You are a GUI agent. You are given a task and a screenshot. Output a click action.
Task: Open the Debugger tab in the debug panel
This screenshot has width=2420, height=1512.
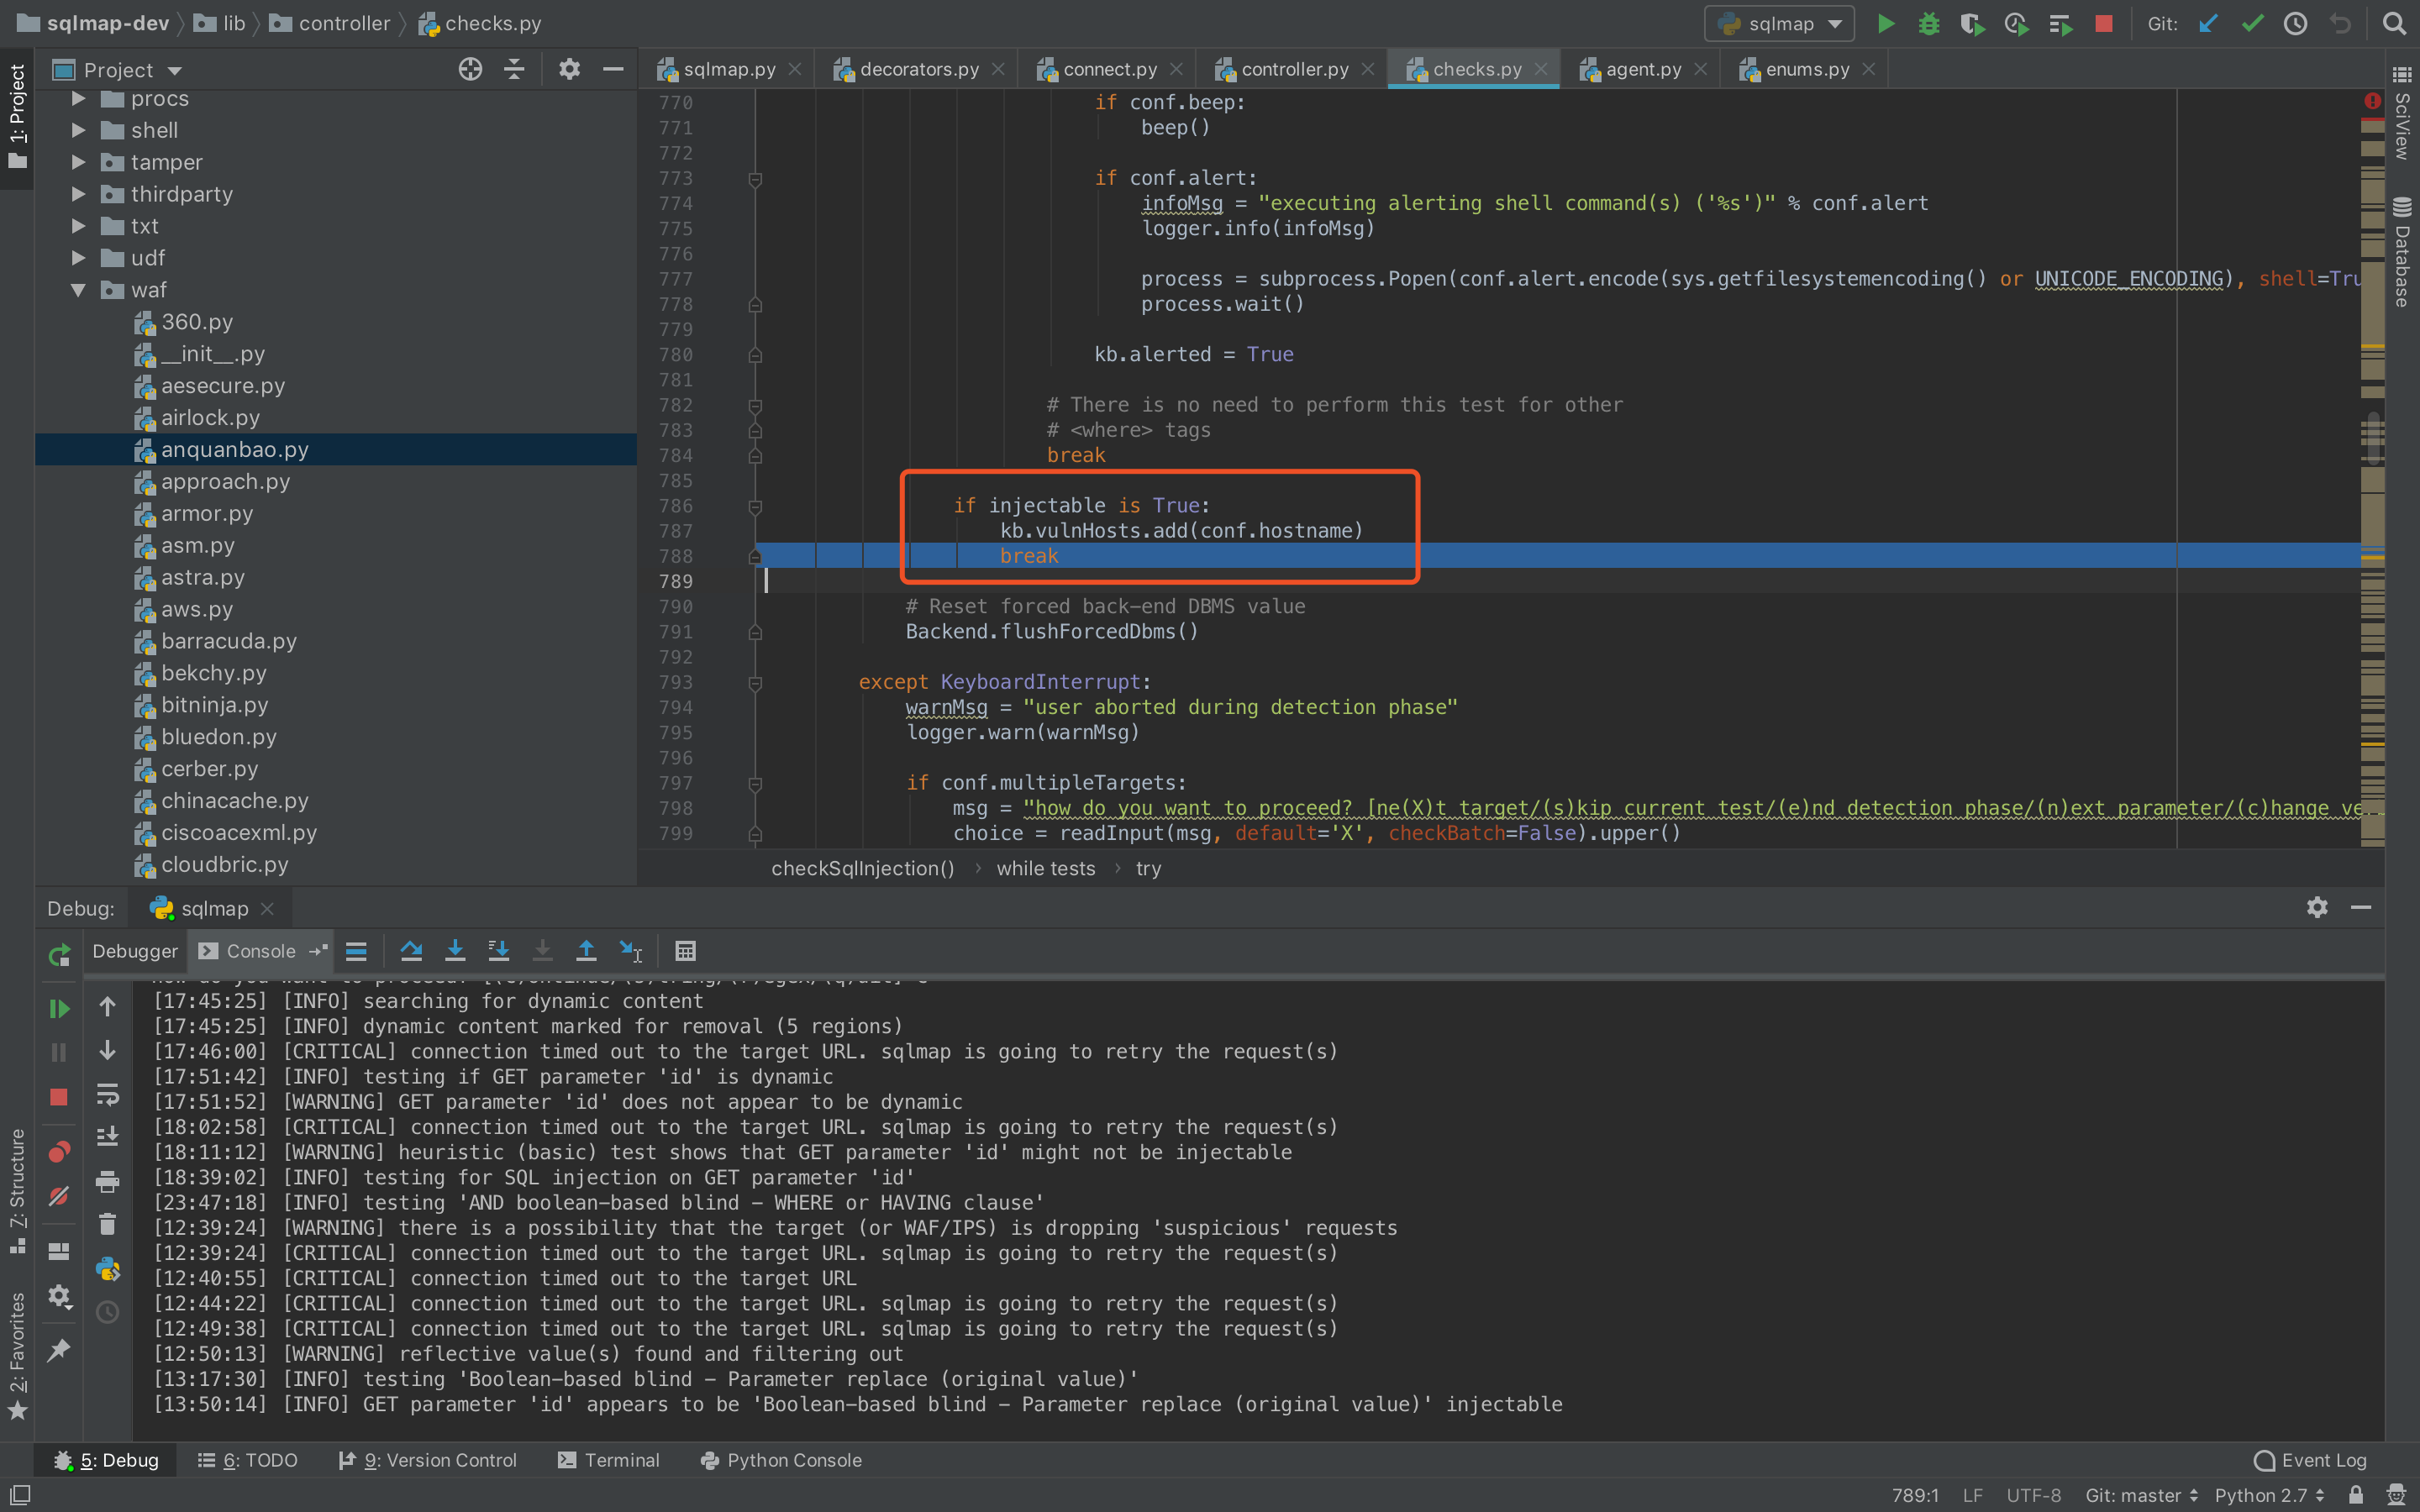point(135,951)
